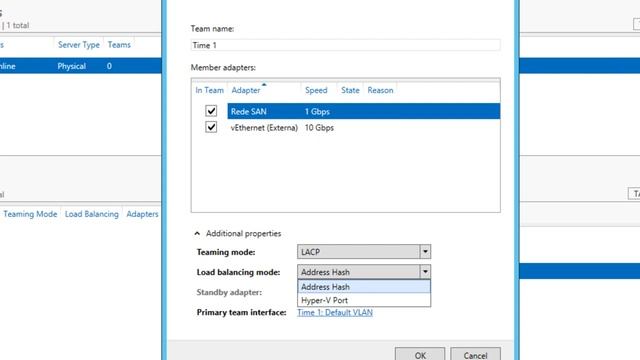
Task: Sort member adapters by Speed column
Action: [316, 90]
